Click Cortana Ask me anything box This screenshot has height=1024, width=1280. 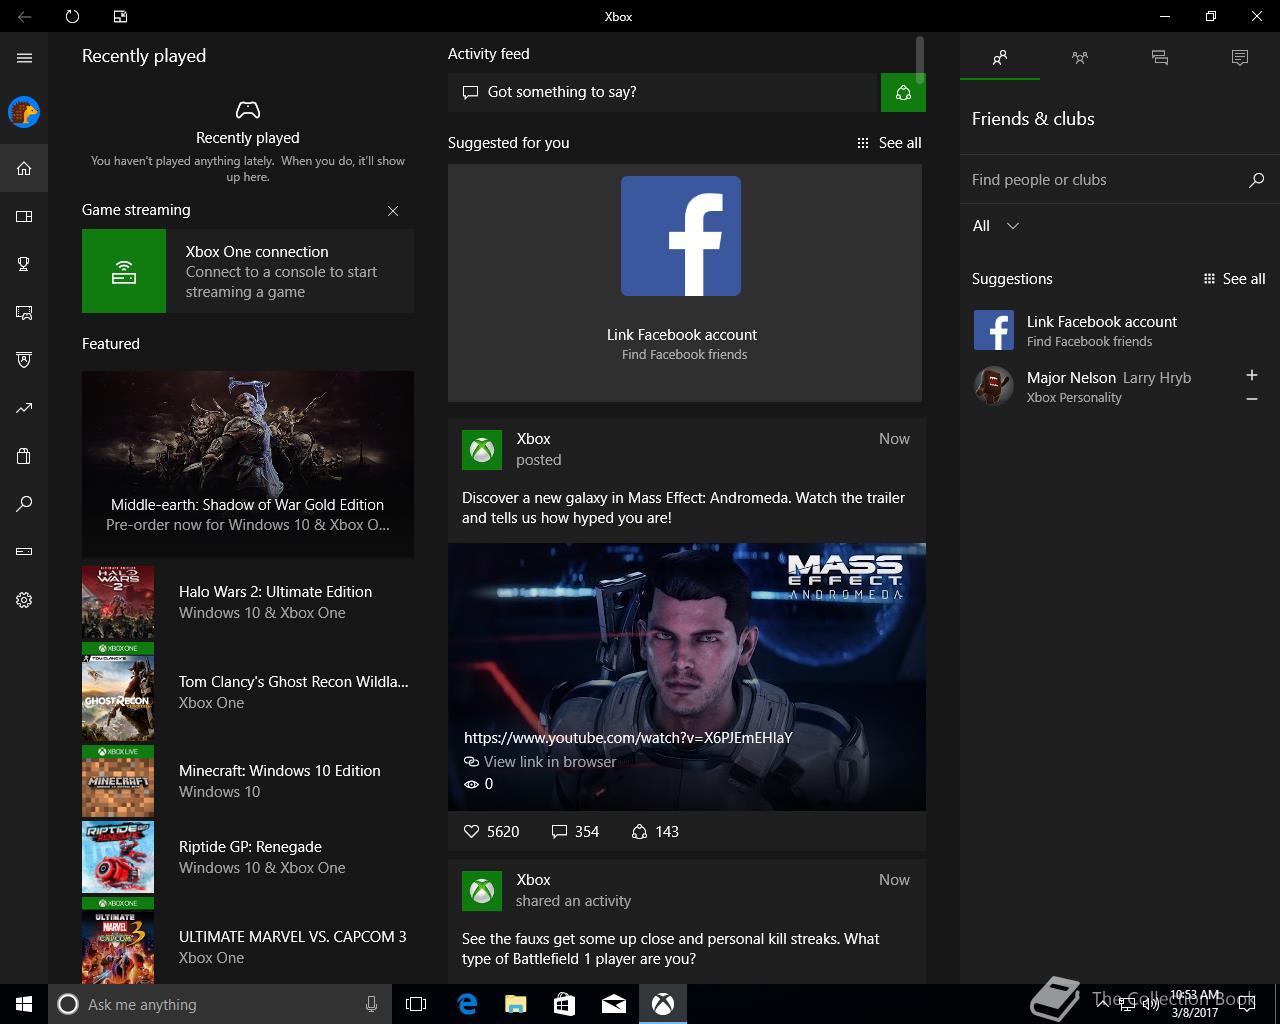220,1004
